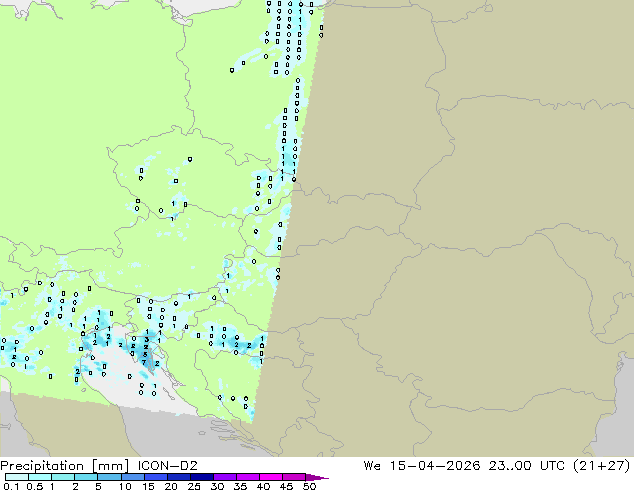The height and width of the screenshot is (490, 634).
Task: Click legend value '0.5'
Action: click(x=35, y=486)
